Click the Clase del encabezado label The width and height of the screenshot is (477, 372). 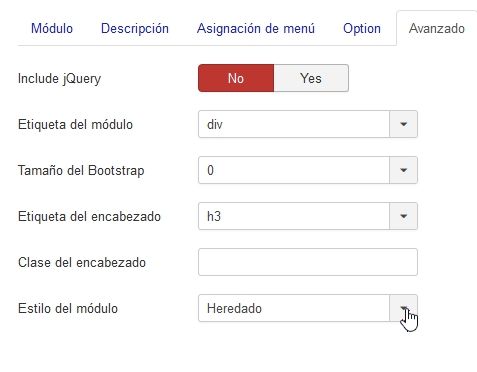click(x=82, y=262)
